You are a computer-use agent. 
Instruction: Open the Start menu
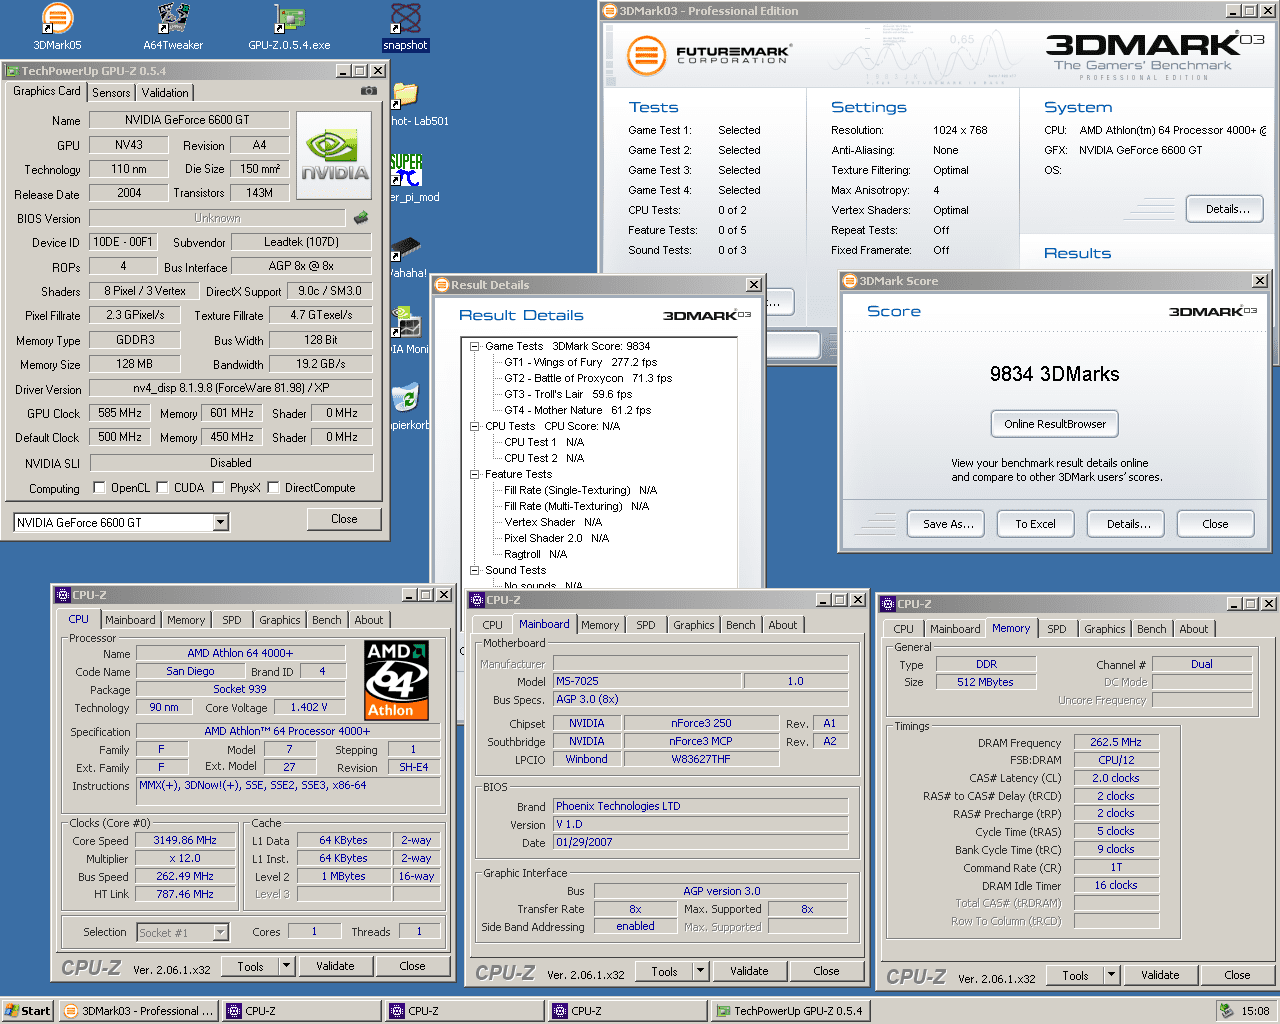click(x=27, y=1011)
